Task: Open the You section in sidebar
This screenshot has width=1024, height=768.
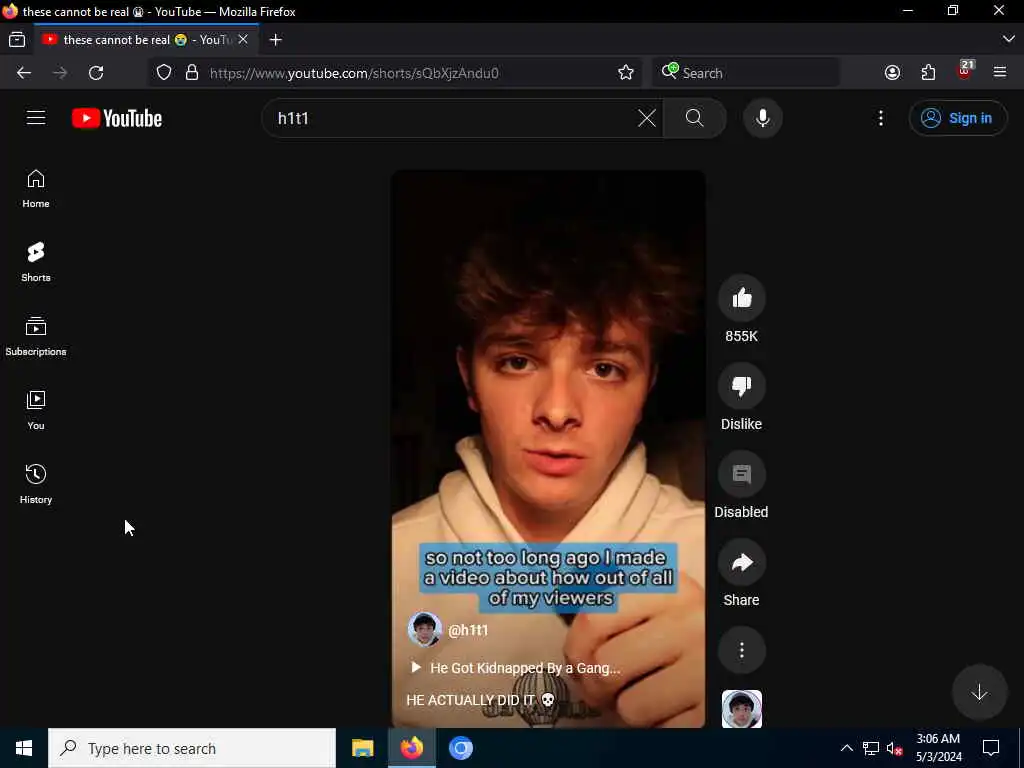Action: (36, 410)
